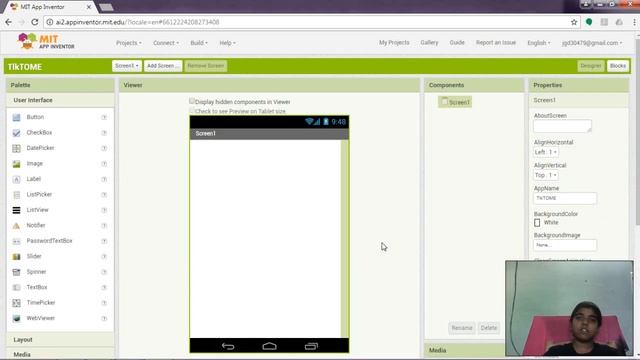Open the Screen1 selector dropdown
This screenshot has width=640, height=360.
[127, 66]
